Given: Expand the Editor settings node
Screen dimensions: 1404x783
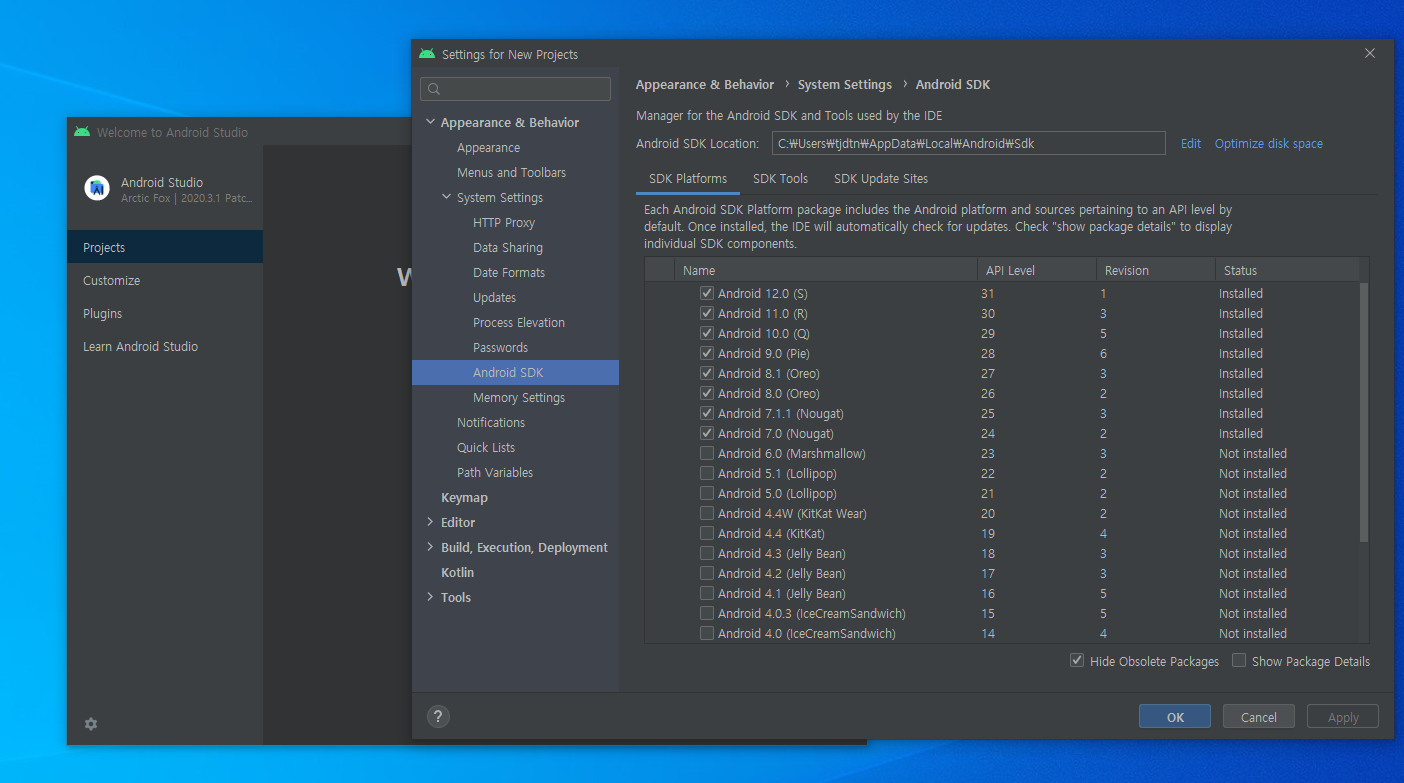Looking at the screenshot, I should click(430, 522).
